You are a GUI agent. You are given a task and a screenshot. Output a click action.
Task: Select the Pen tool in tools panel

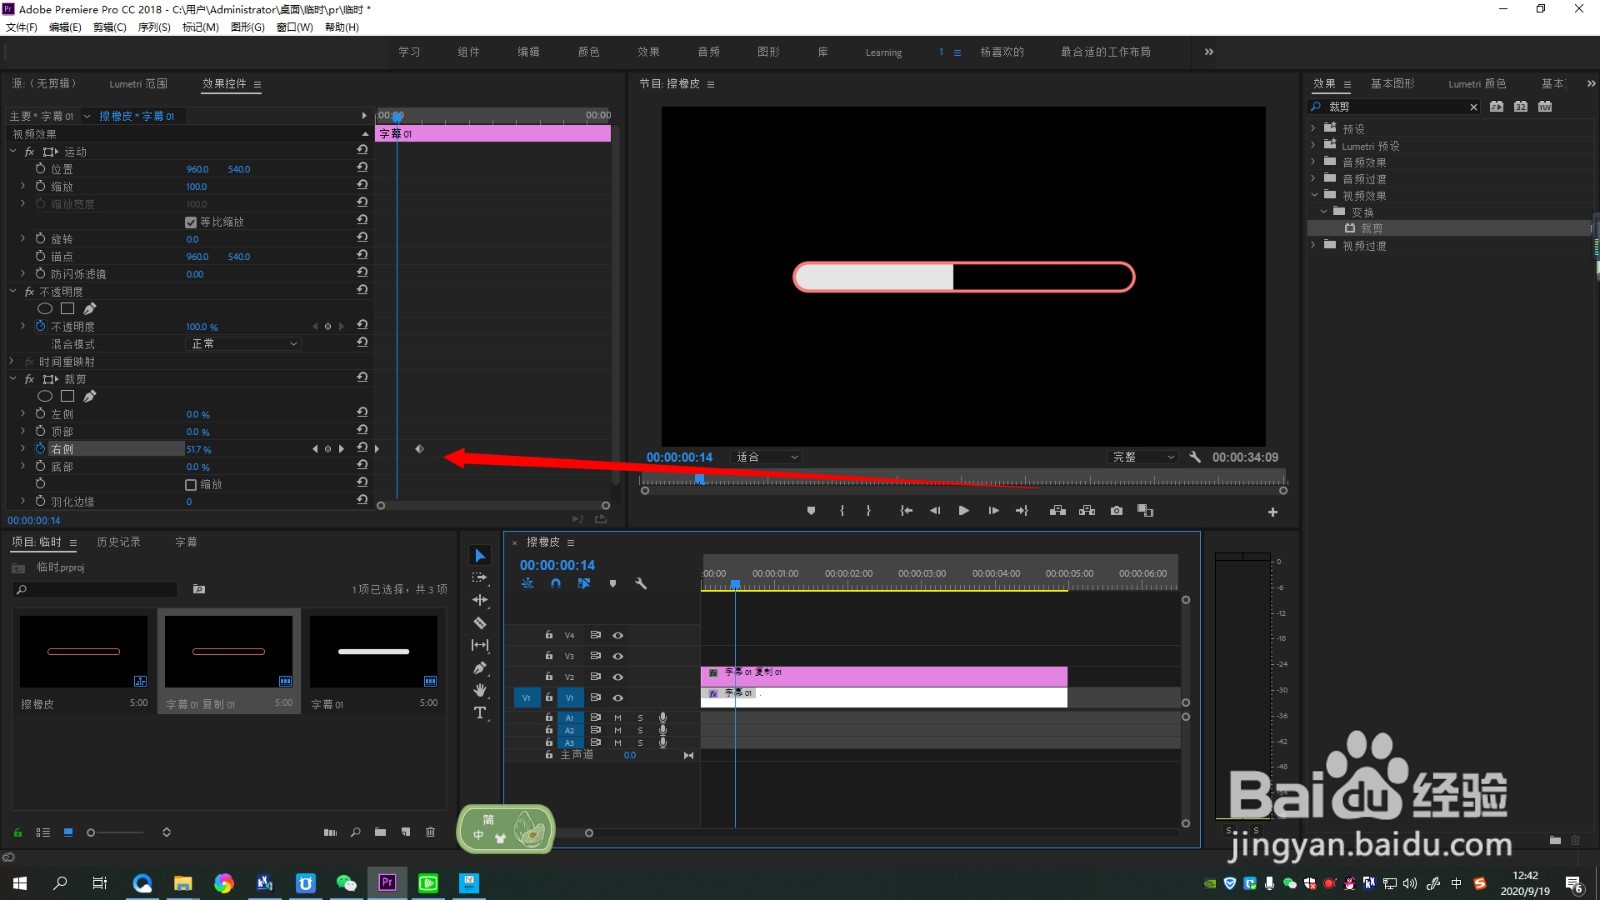480,668
